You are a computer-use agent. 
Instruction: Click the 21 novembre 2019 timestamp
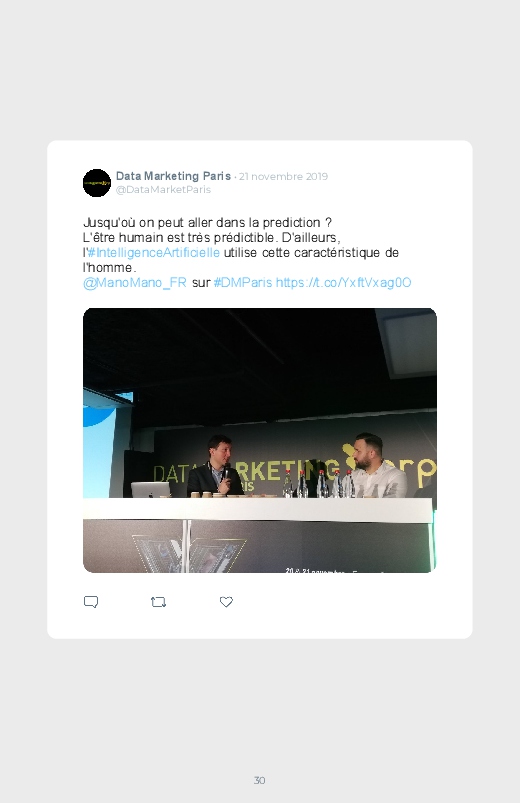283,177
